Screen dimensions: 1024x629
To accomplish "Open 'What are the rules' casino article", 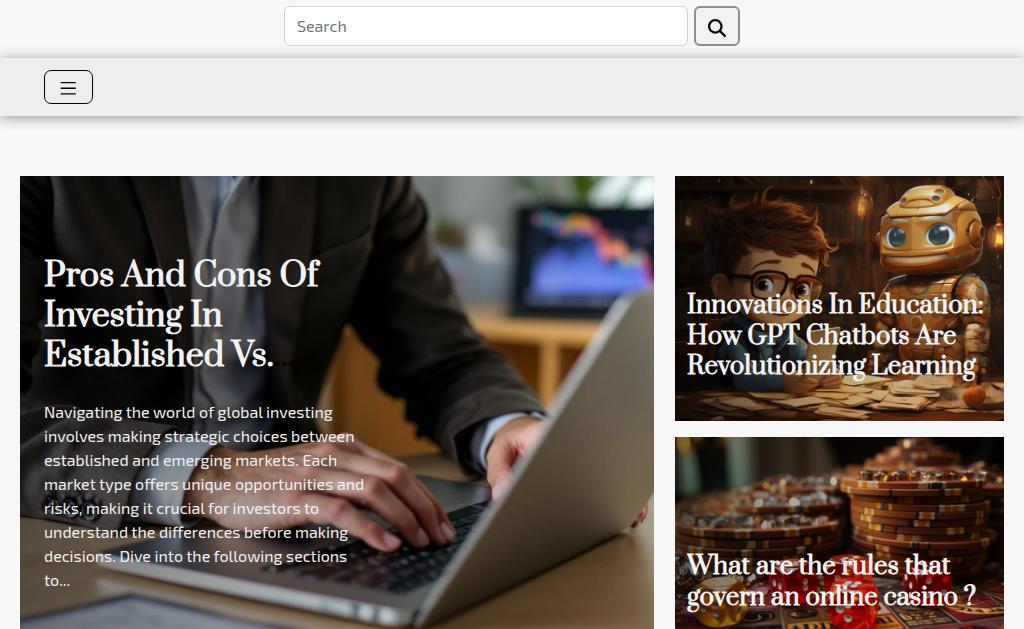I will 831,580.
